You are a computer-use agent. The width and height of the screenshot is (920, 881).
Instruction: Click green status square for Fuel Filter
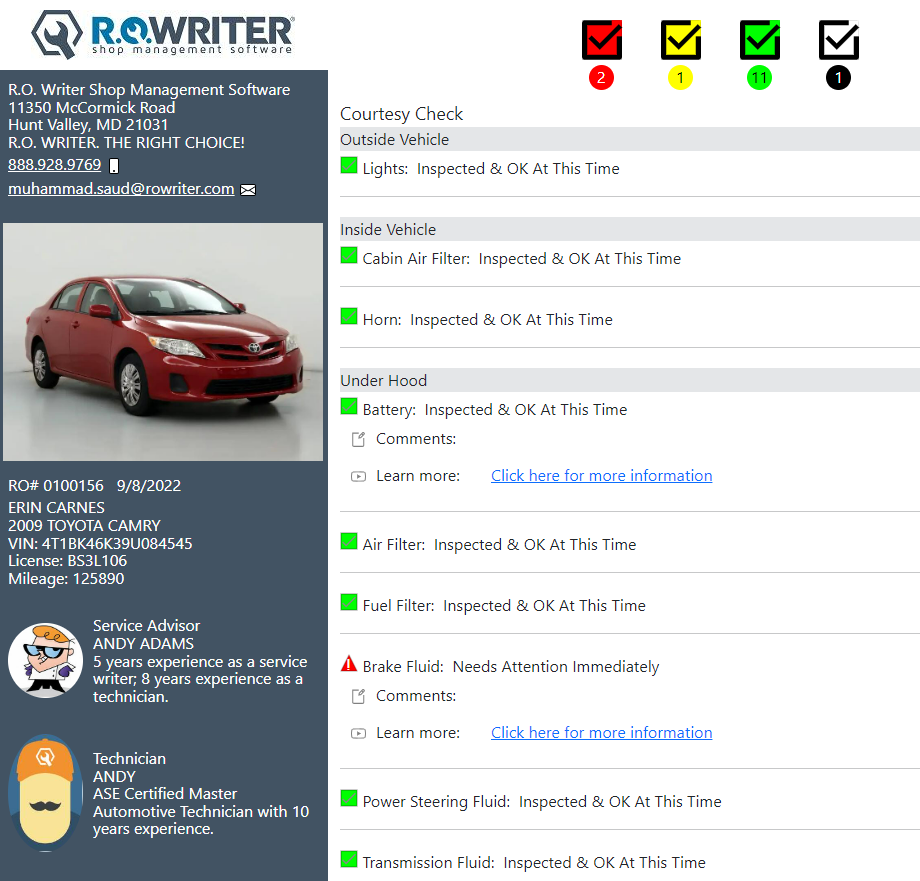pyautogui.click(x=349, y=602)
